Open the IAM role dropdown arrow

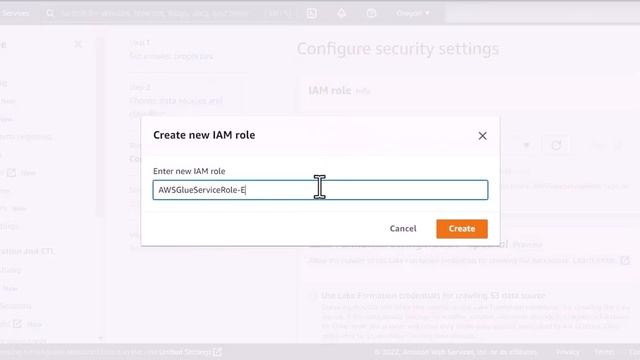[x=527, y=145]
